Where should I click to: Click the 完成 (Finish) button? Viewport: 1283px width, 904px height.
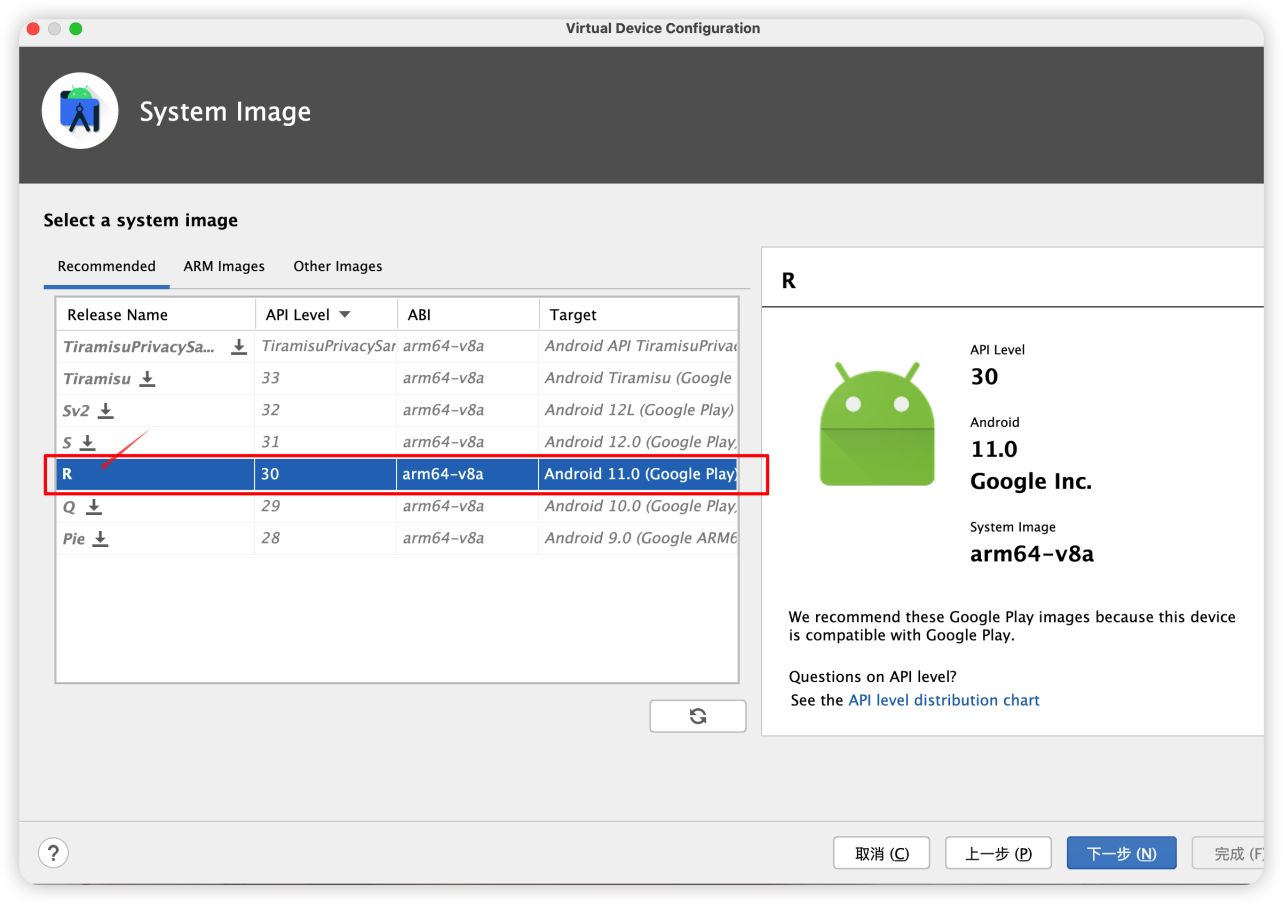[x=1228, y=853]
